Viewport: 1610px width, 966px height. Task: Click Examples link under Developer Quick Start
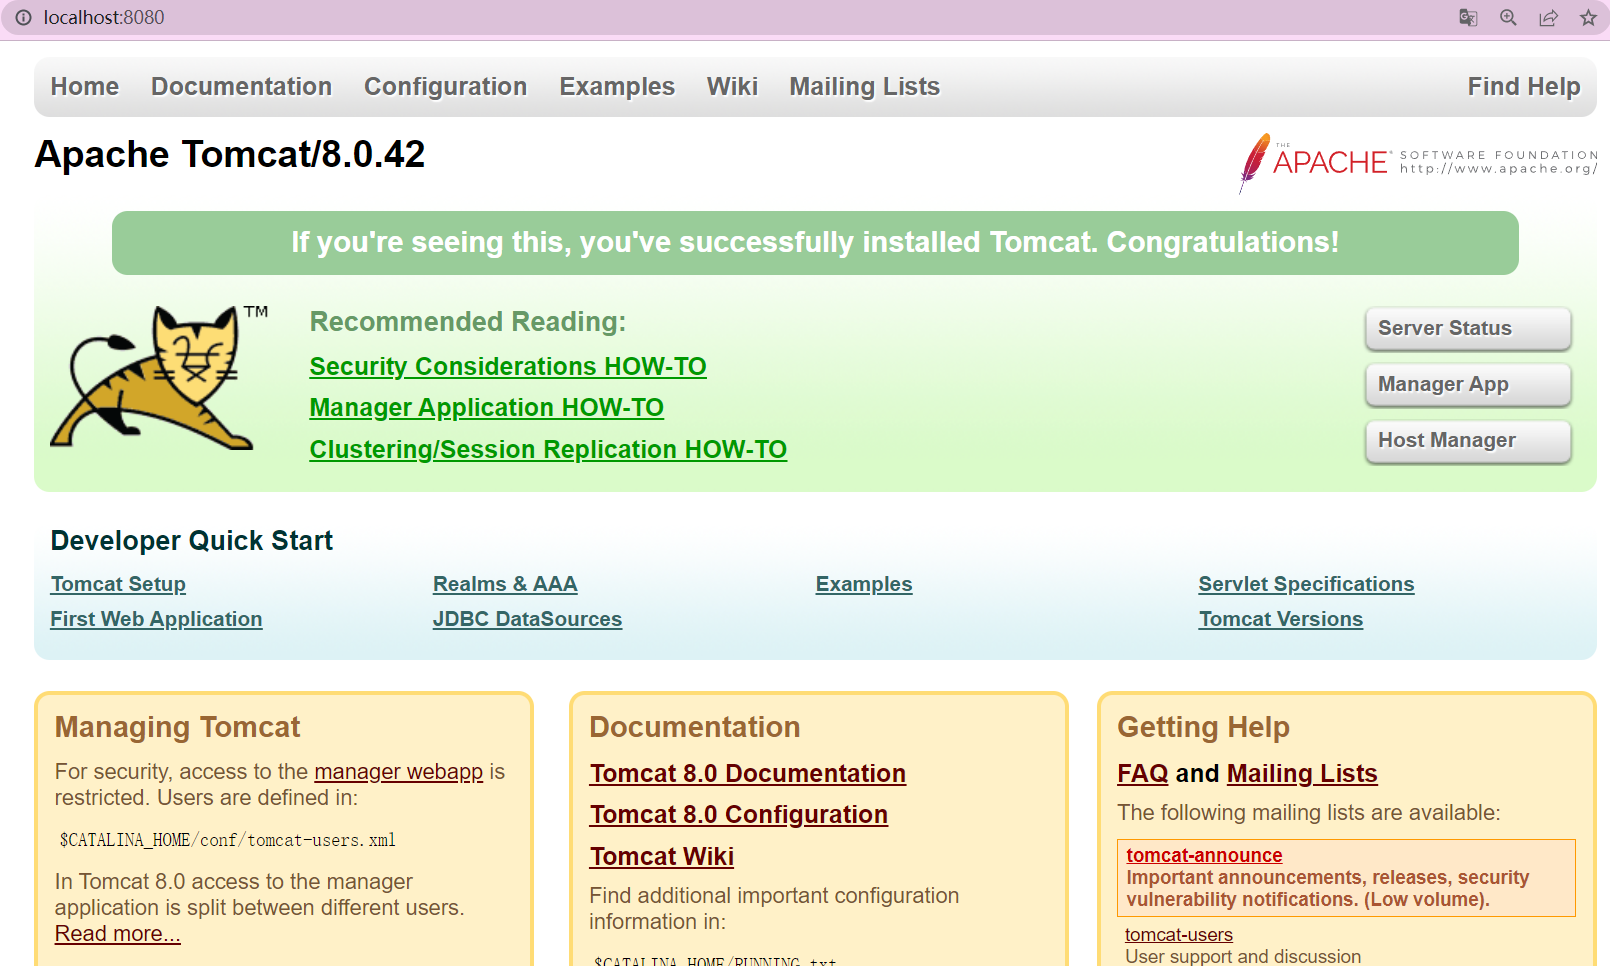(864, 584)
